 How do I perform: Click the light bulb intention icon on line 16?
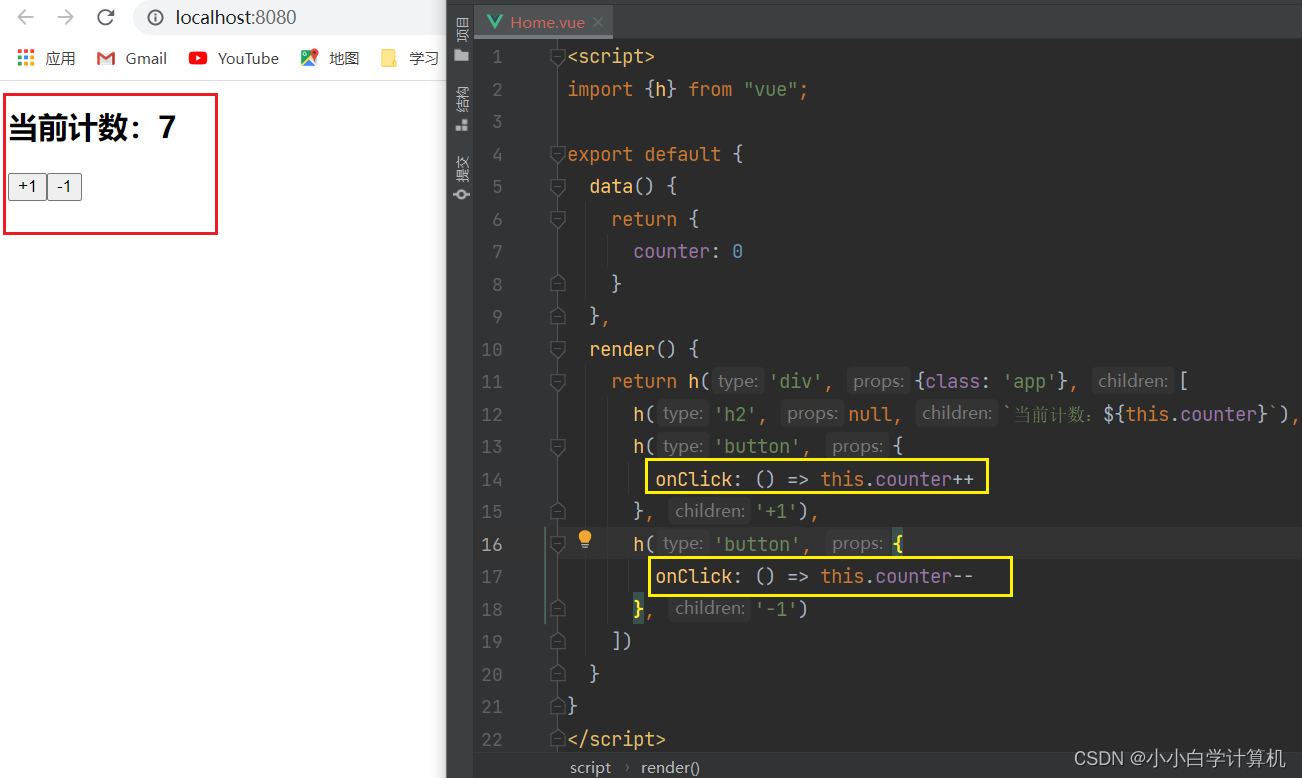585,540
